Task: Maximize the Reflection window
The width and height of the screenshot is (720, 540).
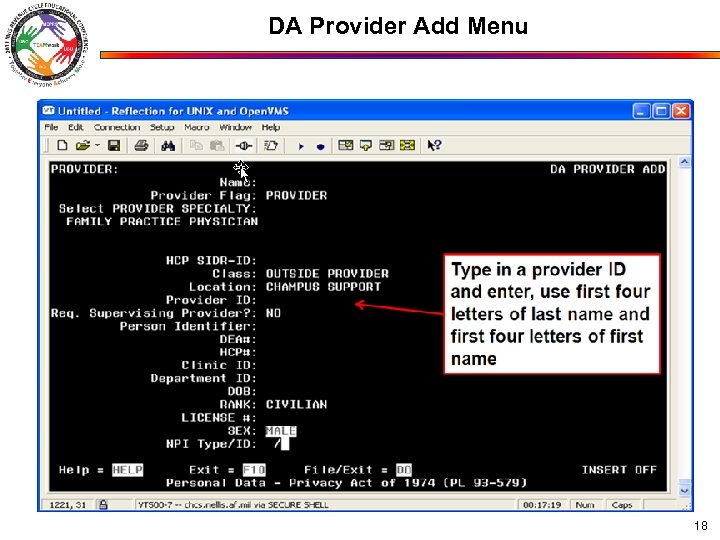Action: tap(661, 111)
